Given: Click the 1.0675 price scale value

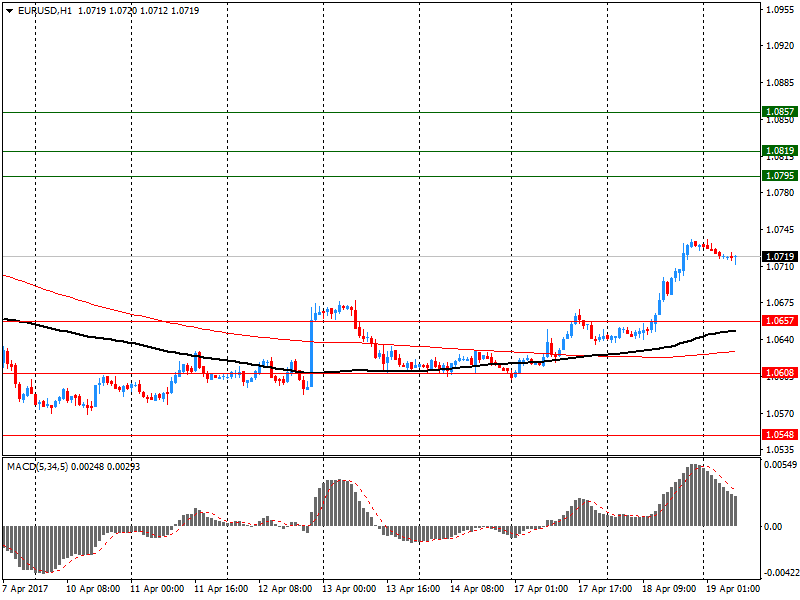Looking at the screenshot, I should coord(781,303).
